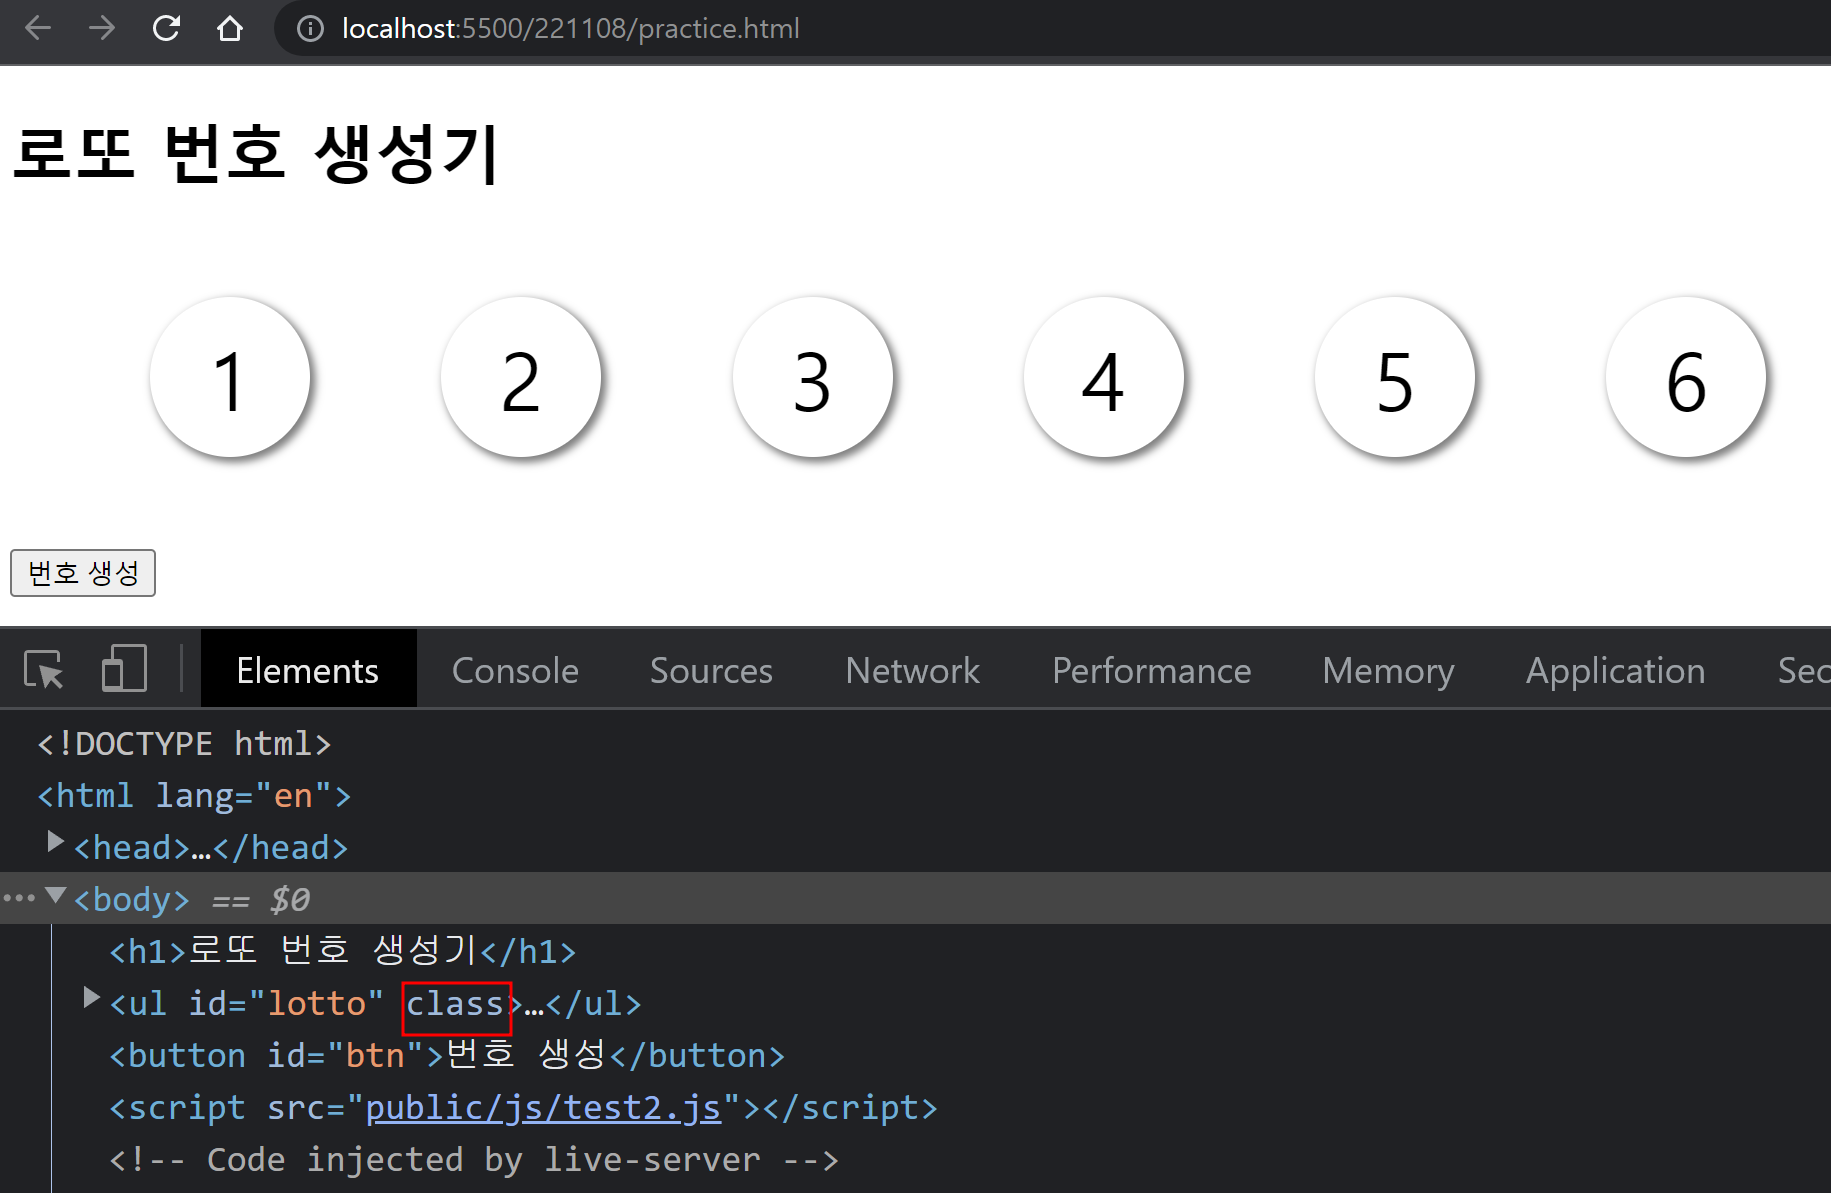This screenshot has width=1831, height=1193.
Task: Reload the page with the refresh icon
Action: (166, 28)
